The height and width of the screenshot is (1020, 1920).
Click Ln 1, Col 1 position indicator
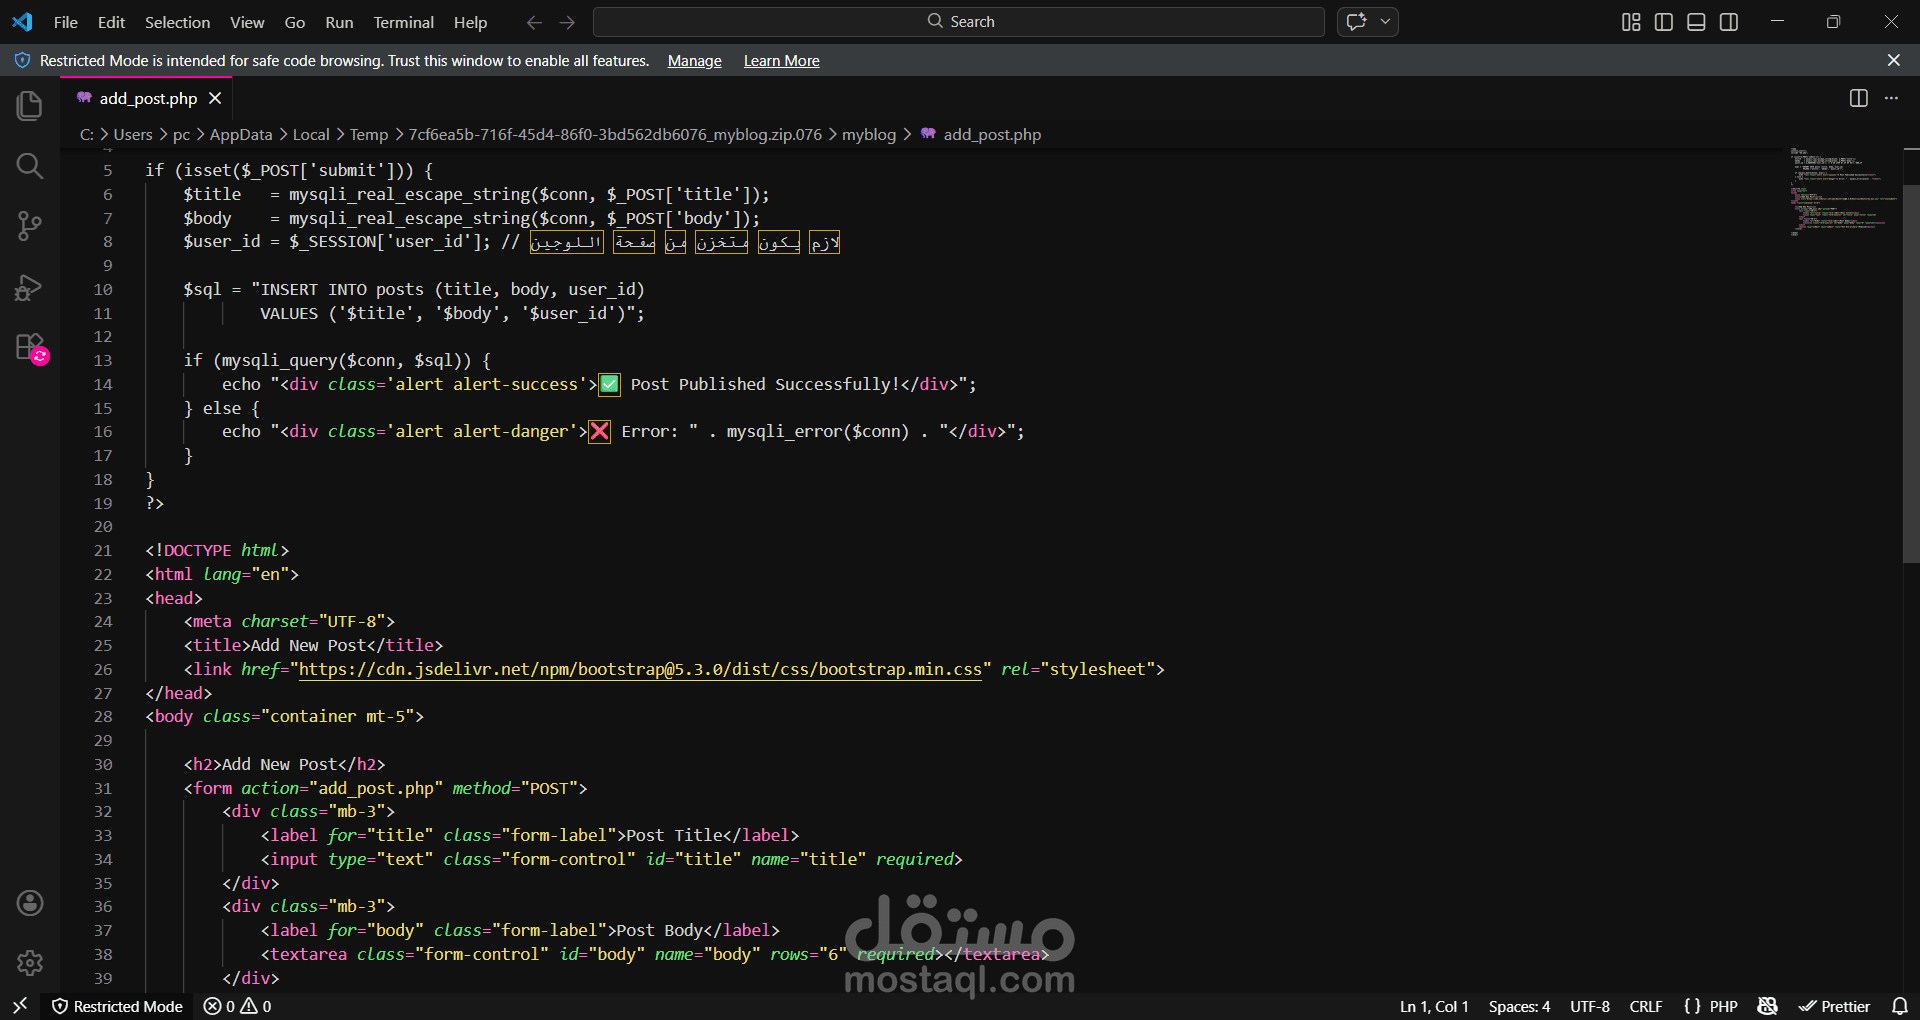coord(1434,1006)
